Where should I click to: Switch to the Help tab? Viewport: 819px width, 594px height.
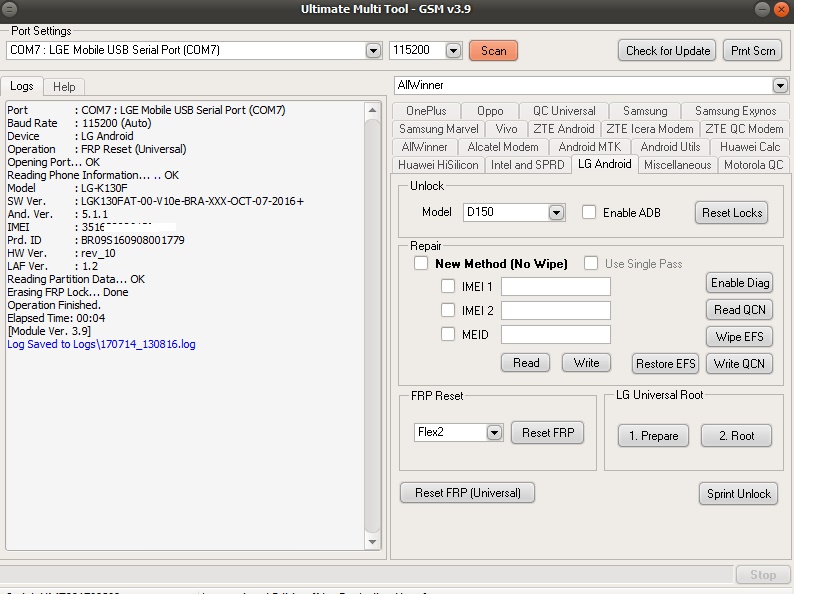tap(64, 87)
